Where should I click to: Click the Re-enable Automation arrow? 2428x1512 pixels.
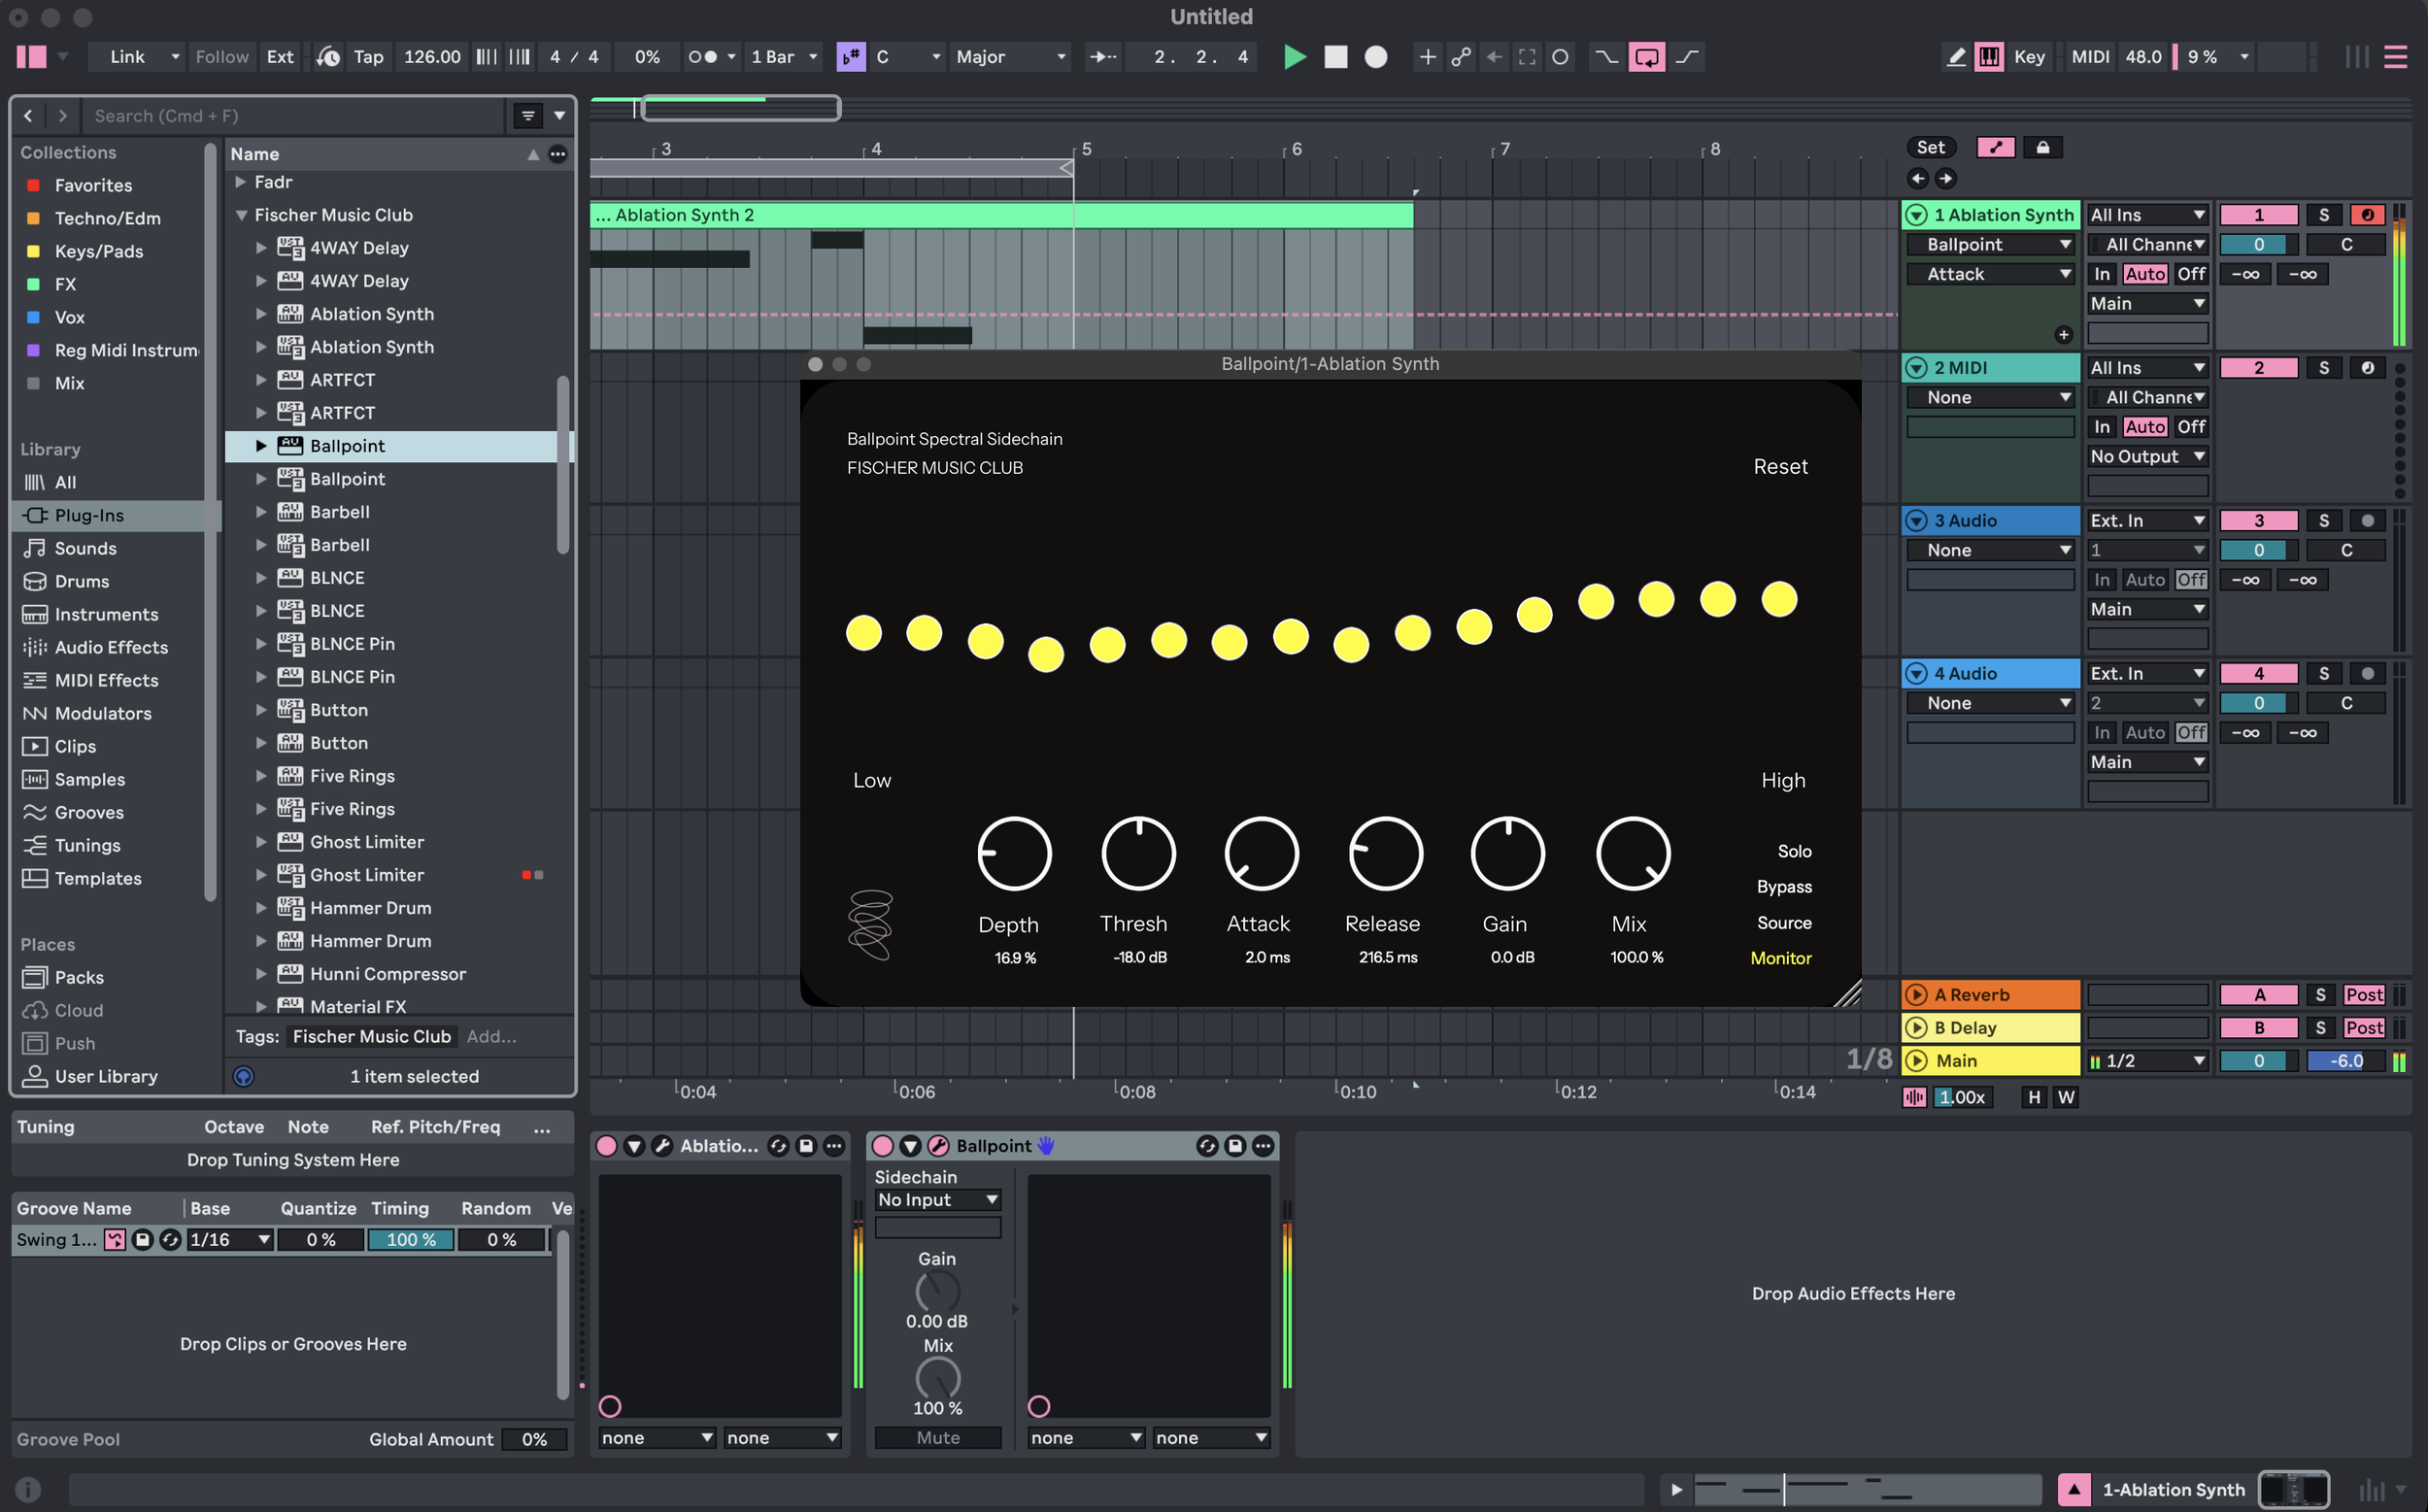tap(1494, 57)
